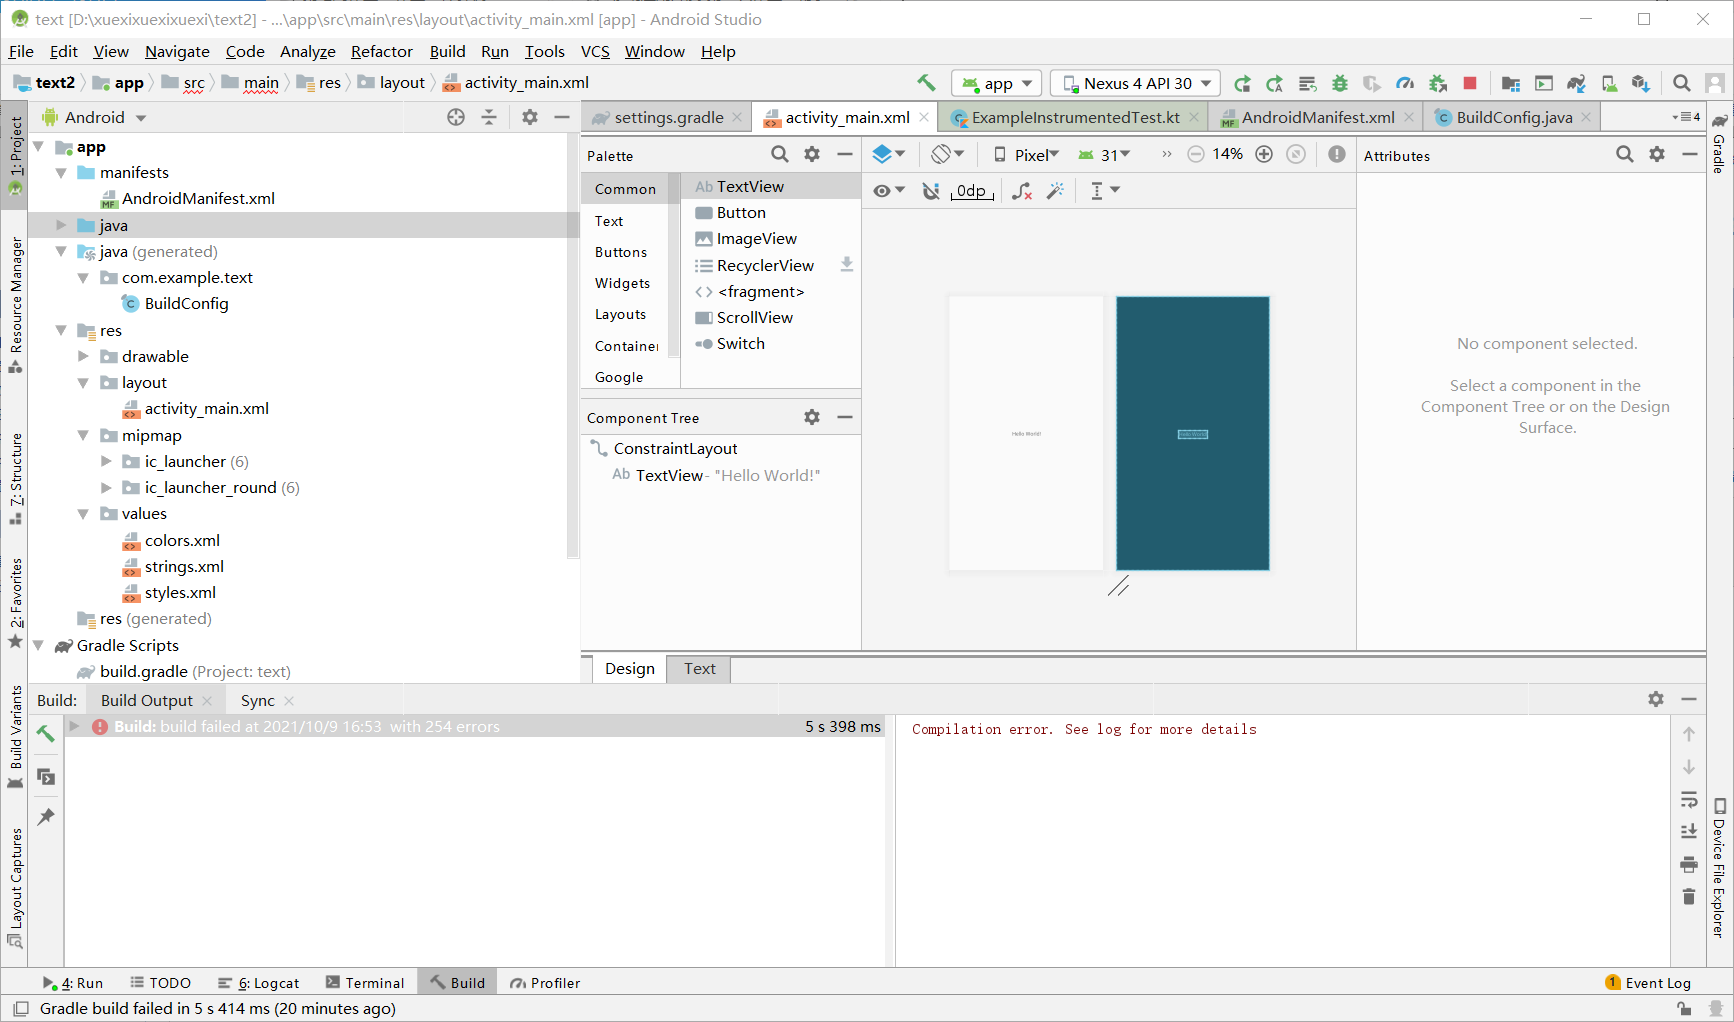The width and height of the screenshot is (1734, 1022).
Task: Toggle the view options eye icon
Action: click(x=888, y=191)
